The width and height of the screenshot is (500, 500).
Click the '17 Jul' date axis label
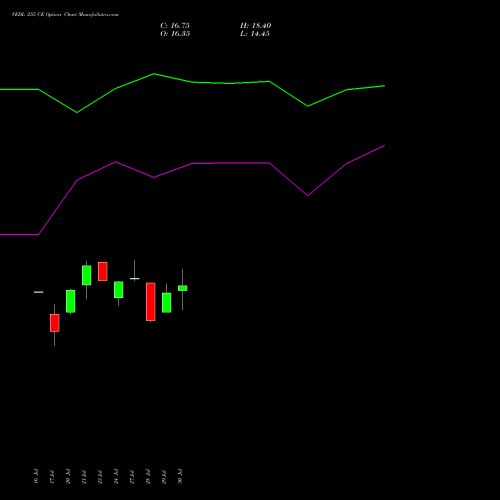[x=52, y=477]
